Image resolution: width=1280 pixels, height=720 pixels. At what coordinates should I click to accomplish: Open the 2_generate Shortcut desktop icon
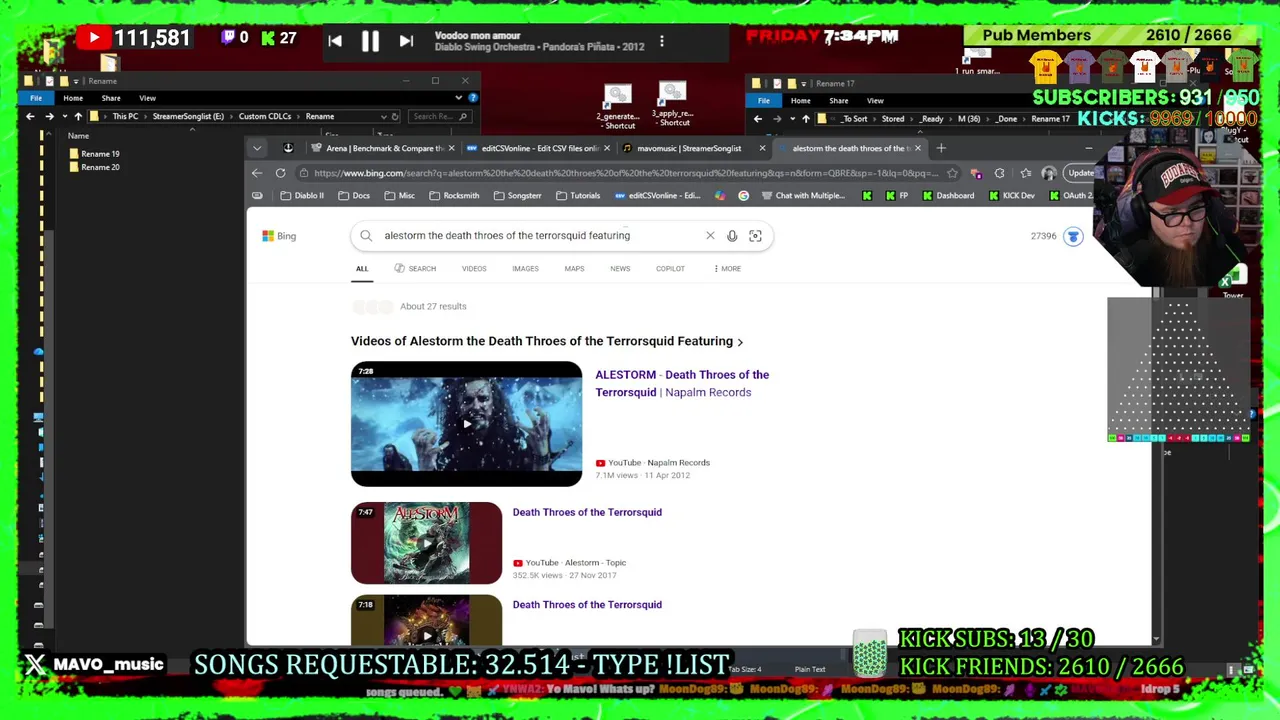pyautogui.click(x=618, y=107)
